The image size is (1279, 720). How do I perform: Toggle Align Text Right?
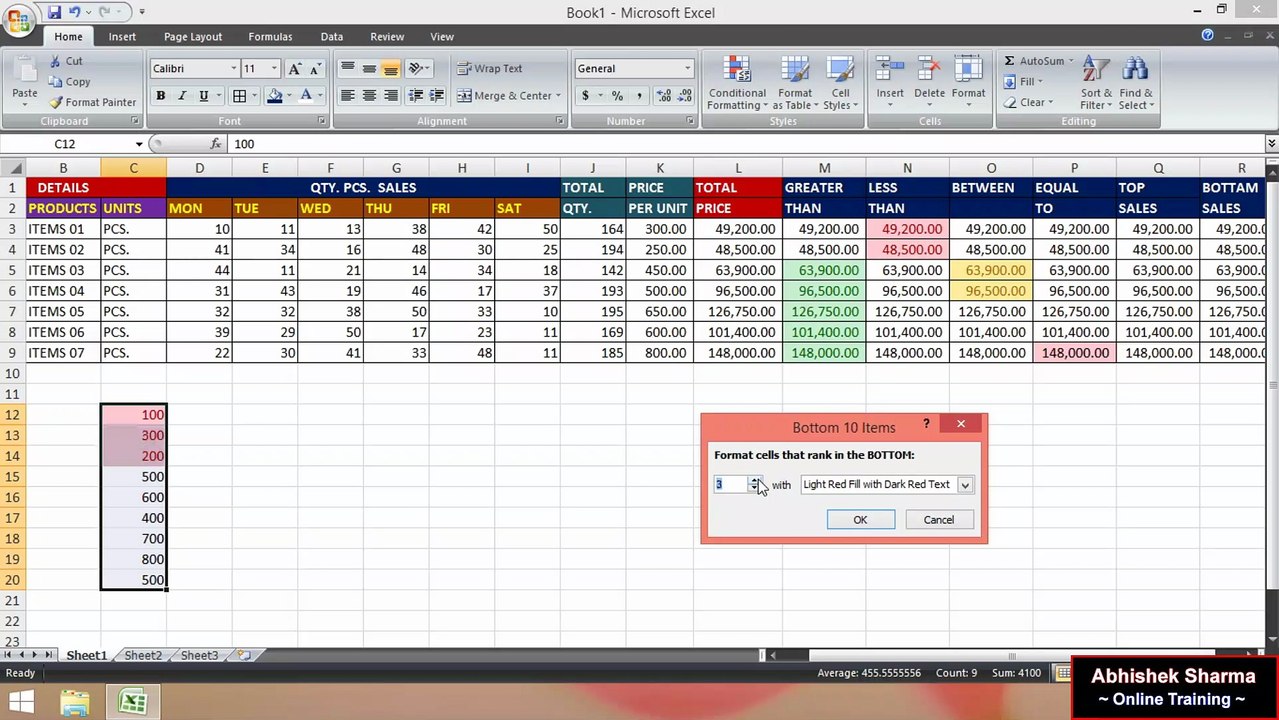point(390,96)
